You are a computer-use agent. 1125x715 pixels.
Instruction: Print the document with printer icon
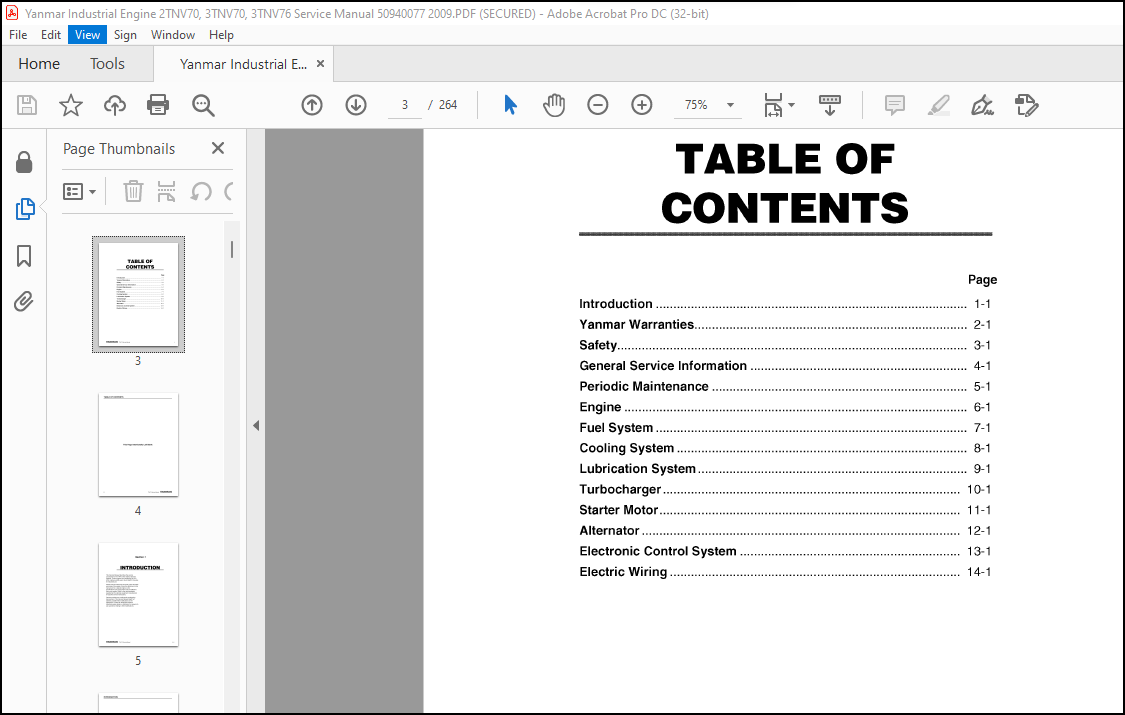point(158,105)
